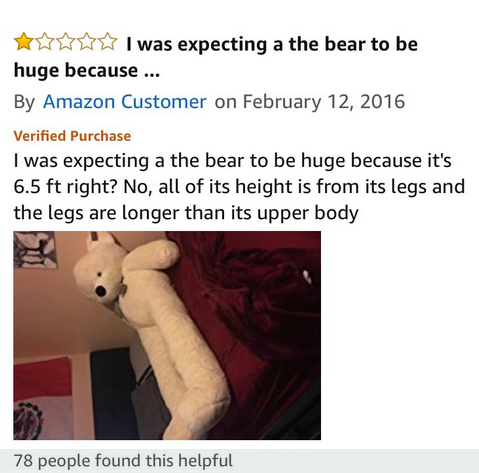Viewport: 479px width, 473px height.
Task: Click the flag emblem in the photo
Action: click(28, 421)
